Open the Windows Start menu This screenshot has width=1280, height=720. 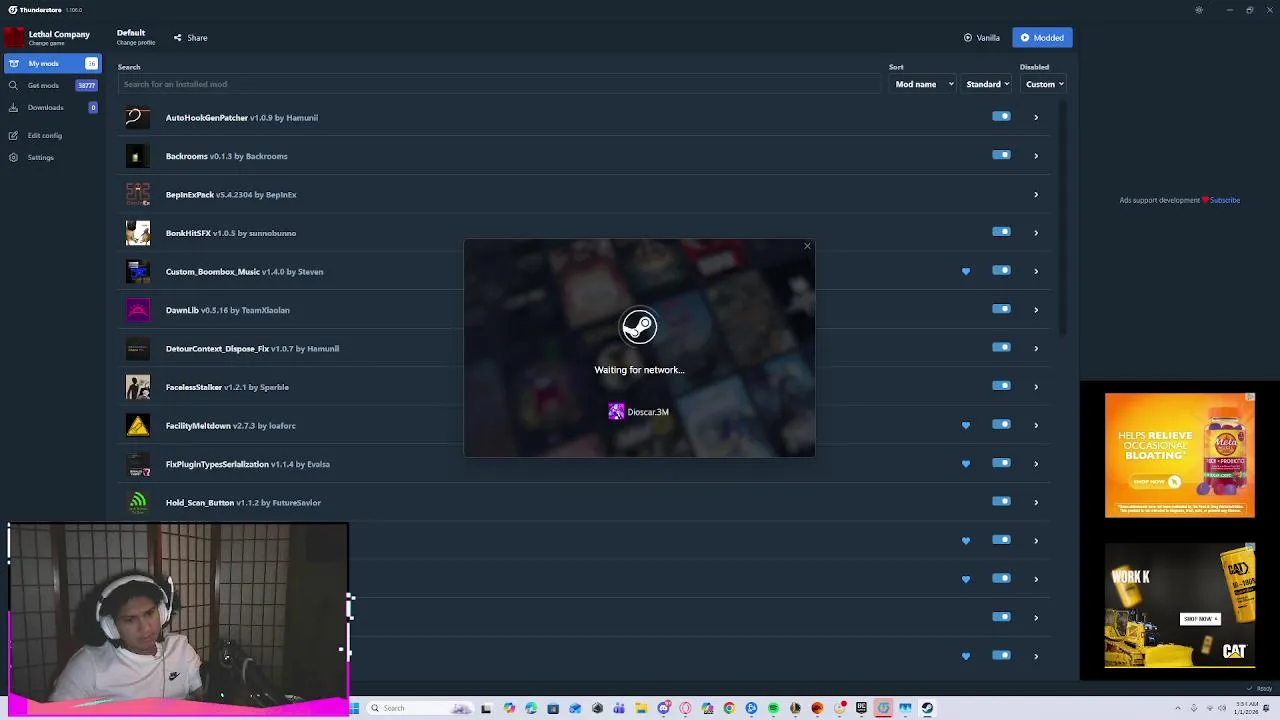tap(353, 708)
